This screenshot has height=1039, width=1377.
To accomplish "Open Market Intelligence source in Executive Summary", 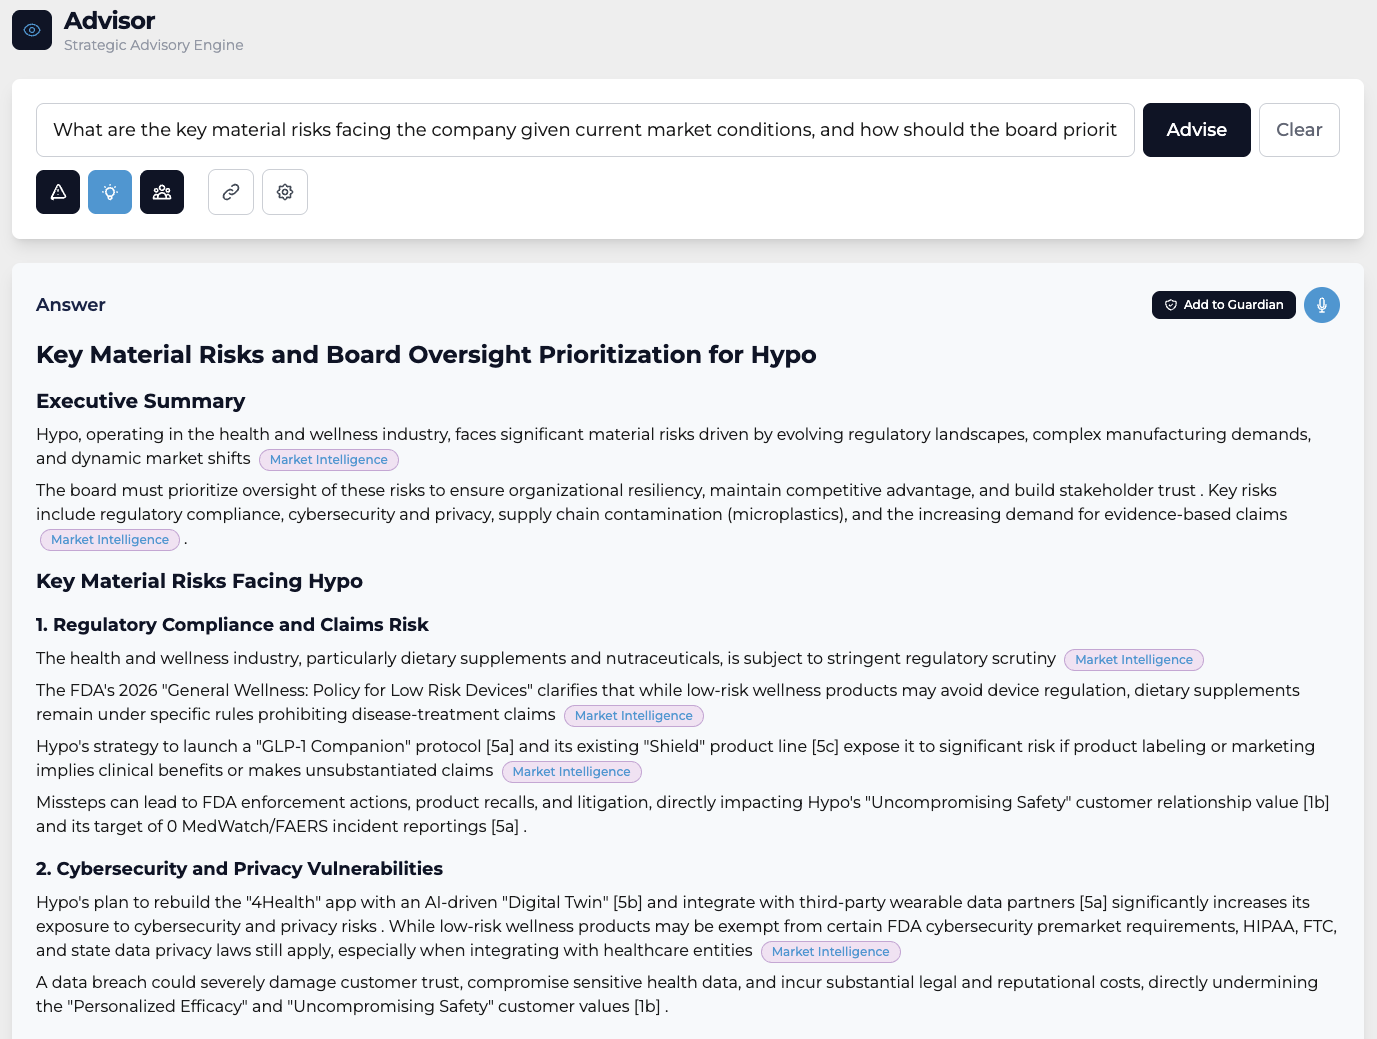I will coord(328,459).
